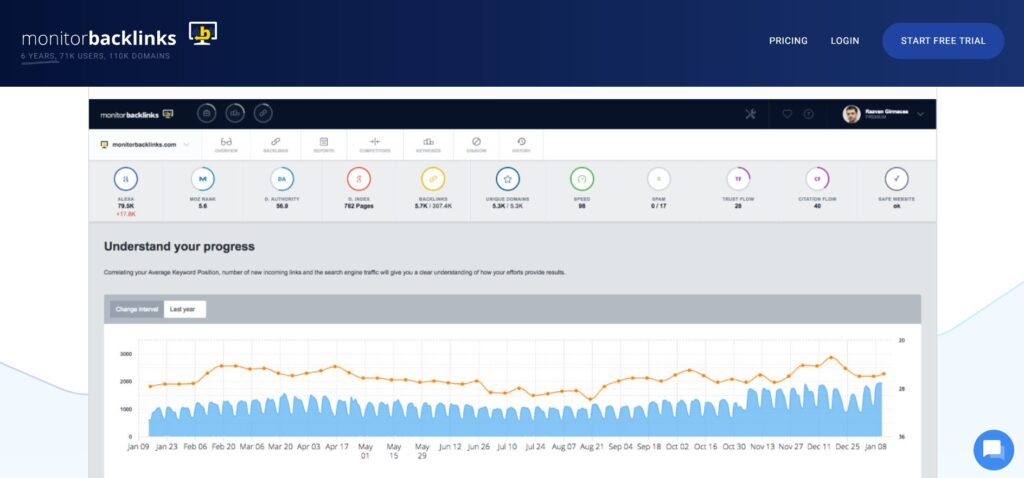Click the 0 / 17 spam value
The width and height of the screenshot is (1024, 478).
point(659,206)
